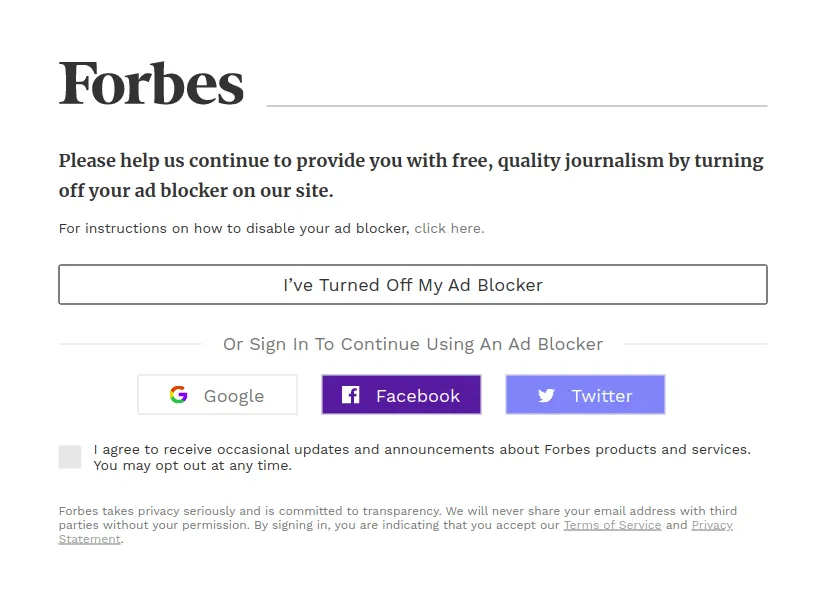Confirm with I've Turned Off My Ad Blocker
The image size is (826, 605).
pos(413,285)
